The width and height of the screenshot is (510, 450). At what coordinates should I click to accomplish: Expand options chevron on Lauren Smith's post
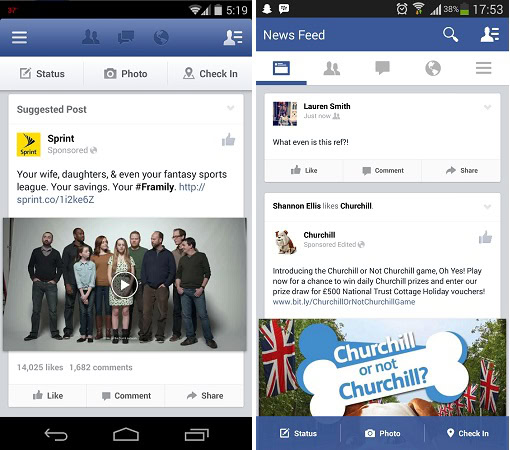pos(487,107)
